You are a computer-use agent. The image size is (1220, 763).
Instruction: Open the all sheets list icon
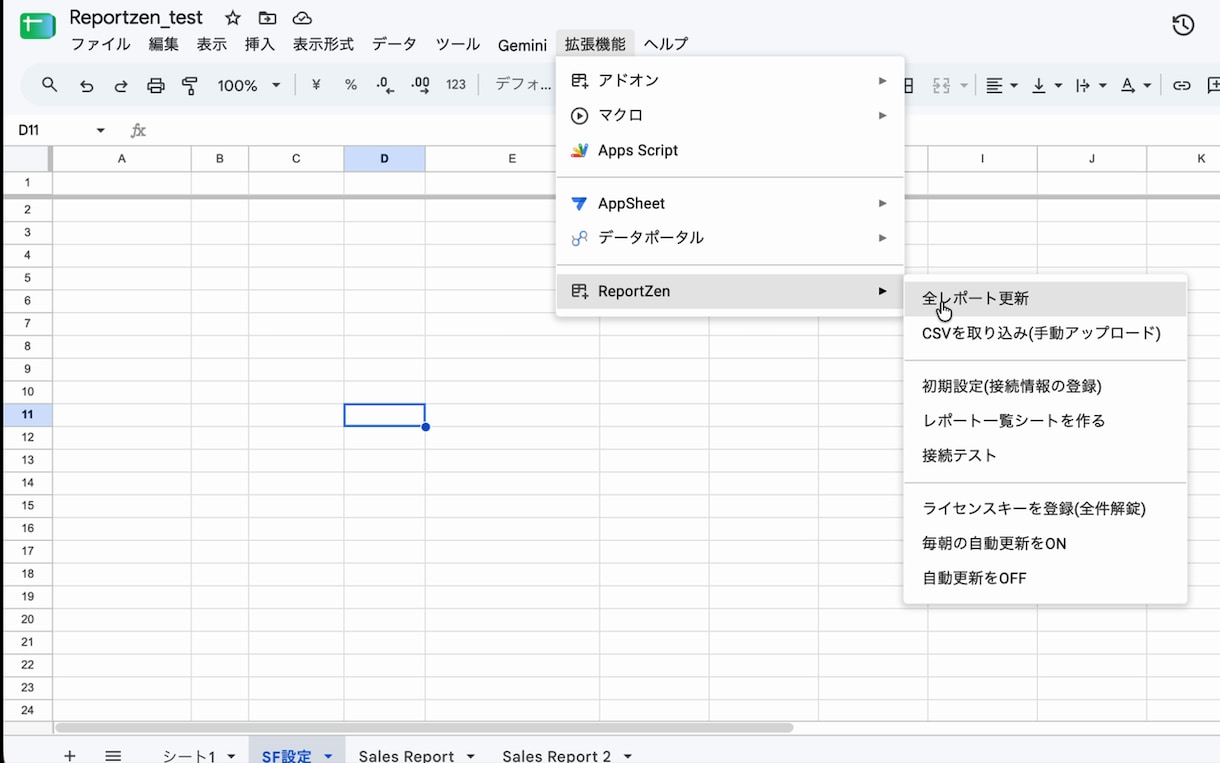coord(113,756)
